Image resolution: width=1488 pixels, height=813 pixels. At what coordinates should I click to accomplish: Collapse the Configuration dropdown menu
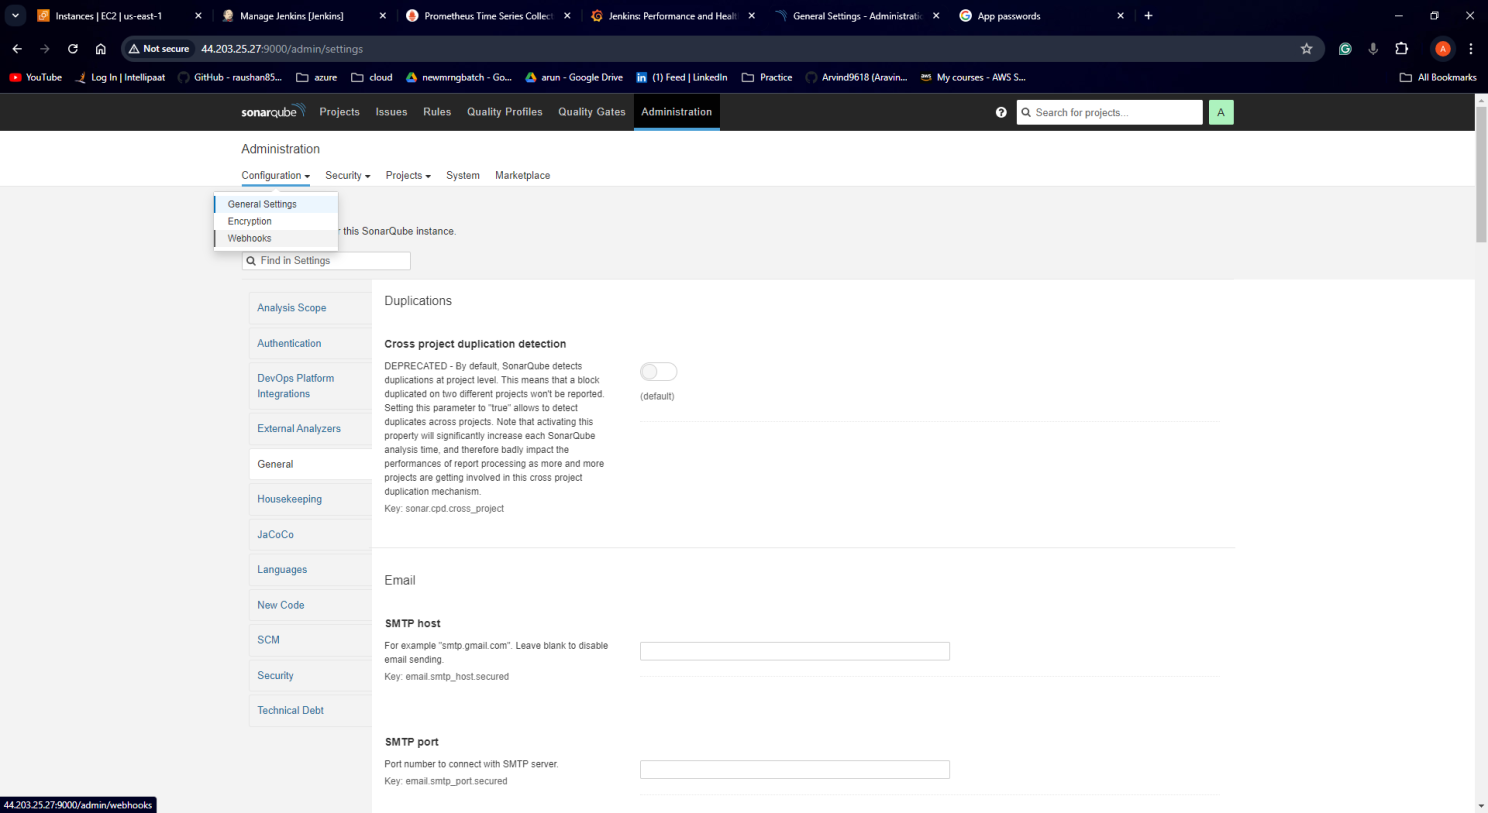[275, 175]
